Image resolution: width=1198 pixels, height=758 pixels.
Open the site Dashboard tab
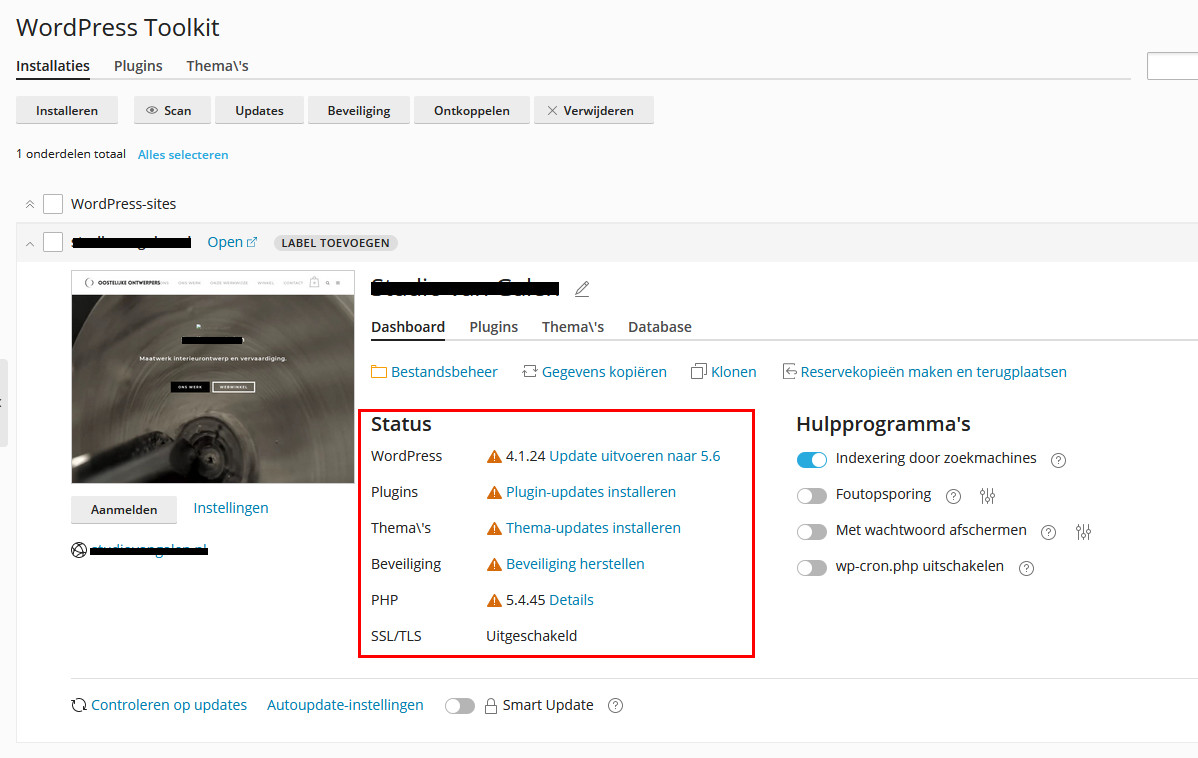point(408,327)
